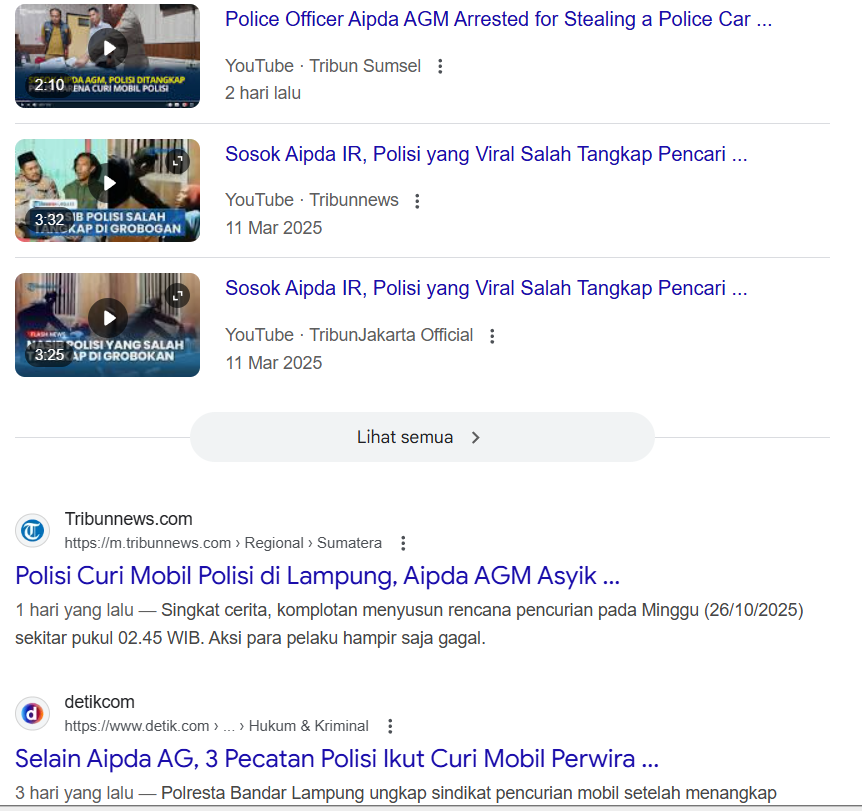The height and width of the screenshot is (811, 862).
Task: Click the '2 hari lalu' date text
Action: [x=263, y=93]
